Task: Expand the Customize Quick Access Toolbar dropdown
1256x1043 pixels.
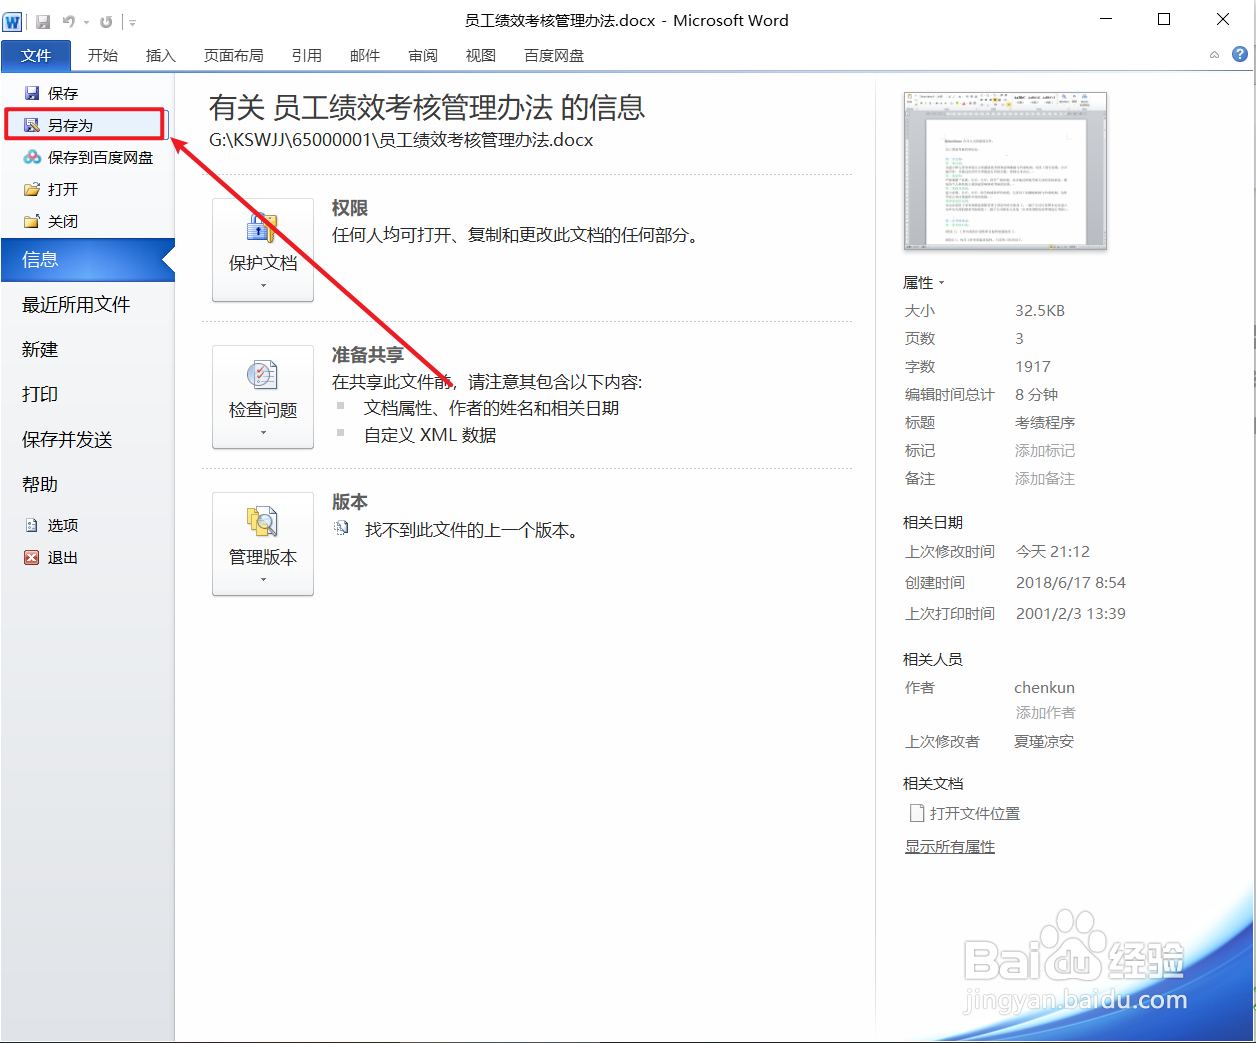Action: pyautogui.click(x=133, y=20)
